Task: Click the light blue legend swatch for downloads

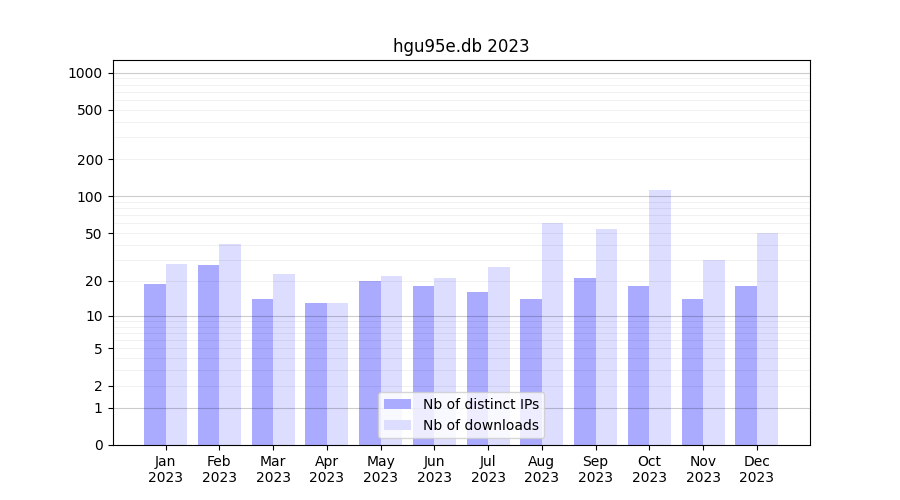Action: tap(397, 425)
